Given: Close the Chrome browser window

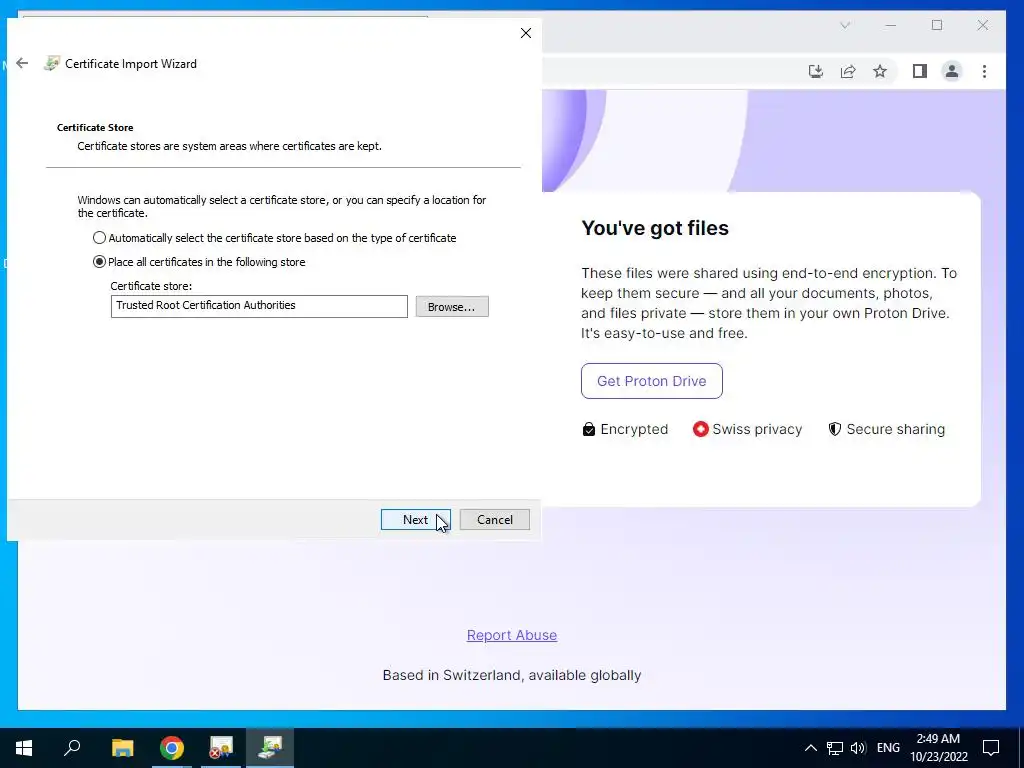Looking at the screenshot, I should [983, 25].
